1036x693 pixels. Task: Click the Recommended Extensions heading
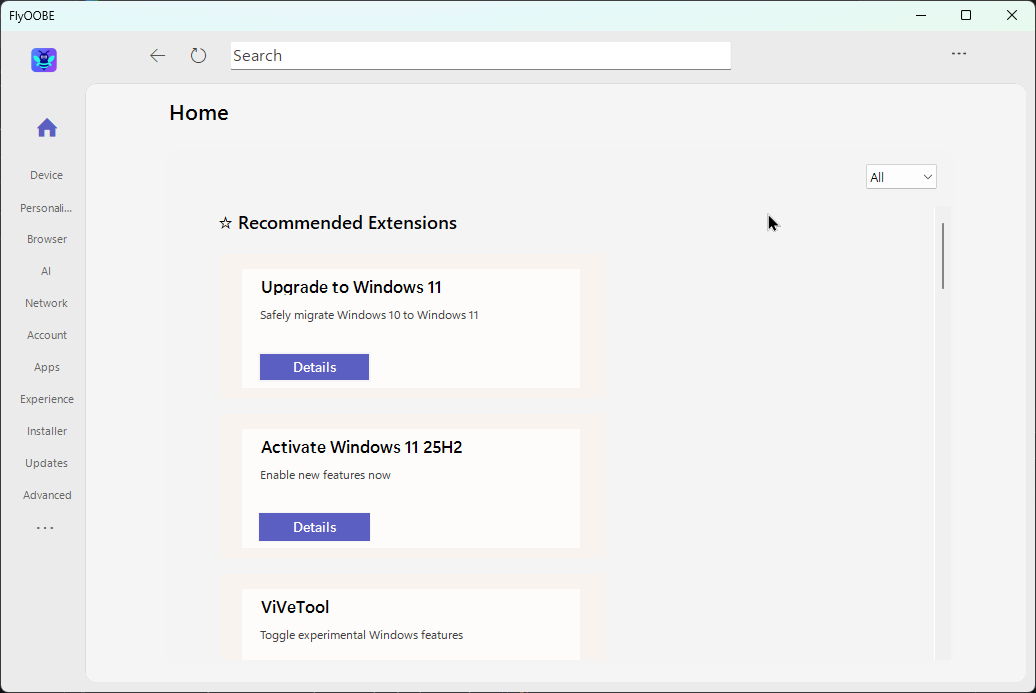coord(347,223)
